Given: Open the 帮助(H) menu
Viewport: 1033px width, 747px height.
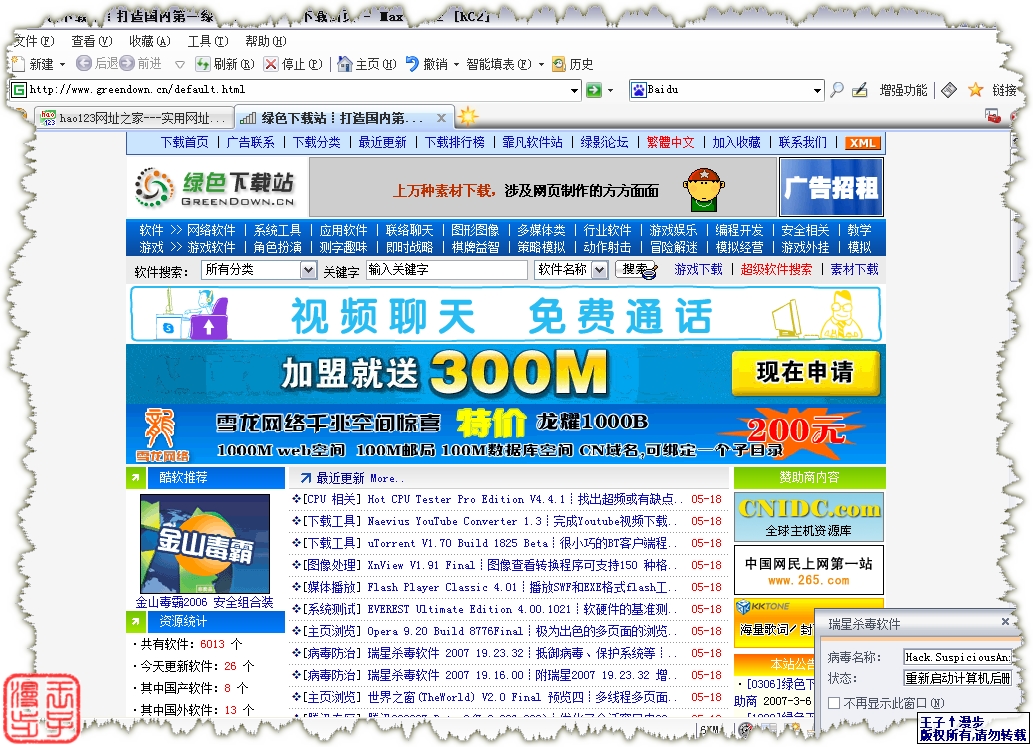Looking at the screenshot, I should coord(265,41).
